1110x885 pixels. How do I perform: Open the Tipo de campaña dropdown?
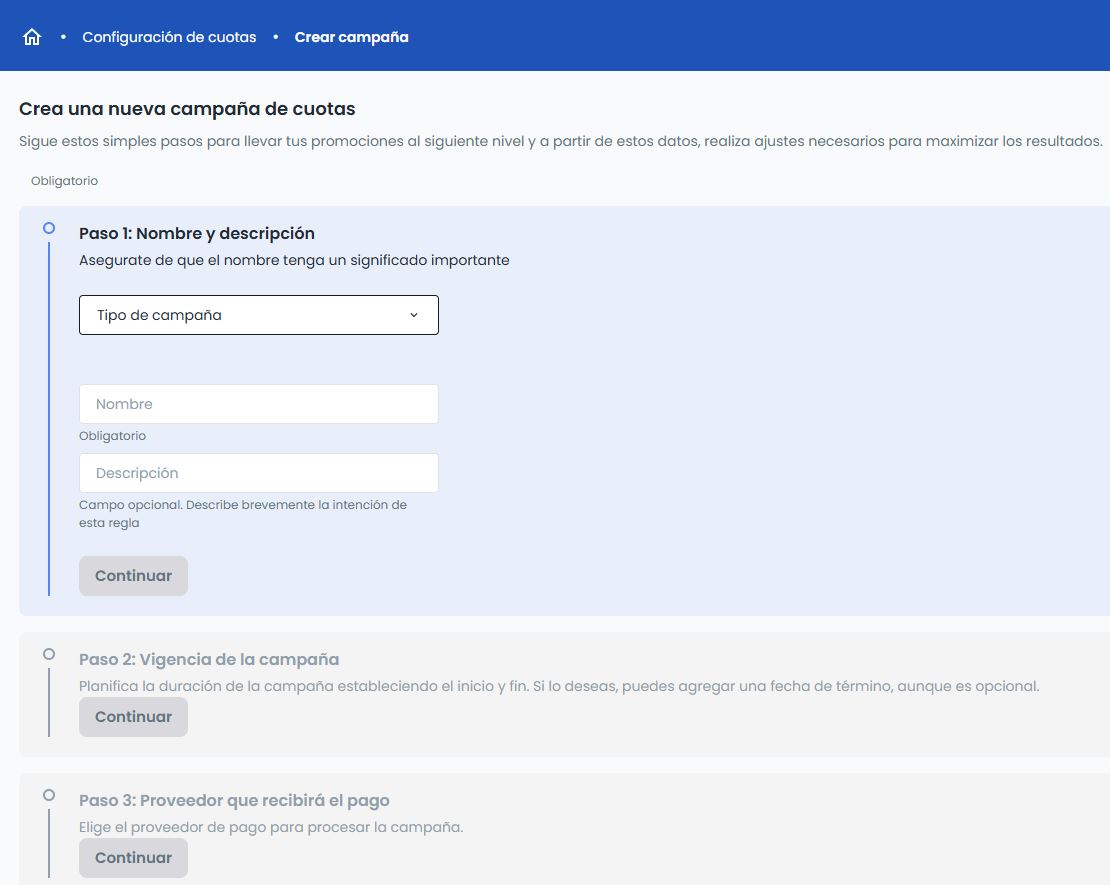[x=258, y=315]
